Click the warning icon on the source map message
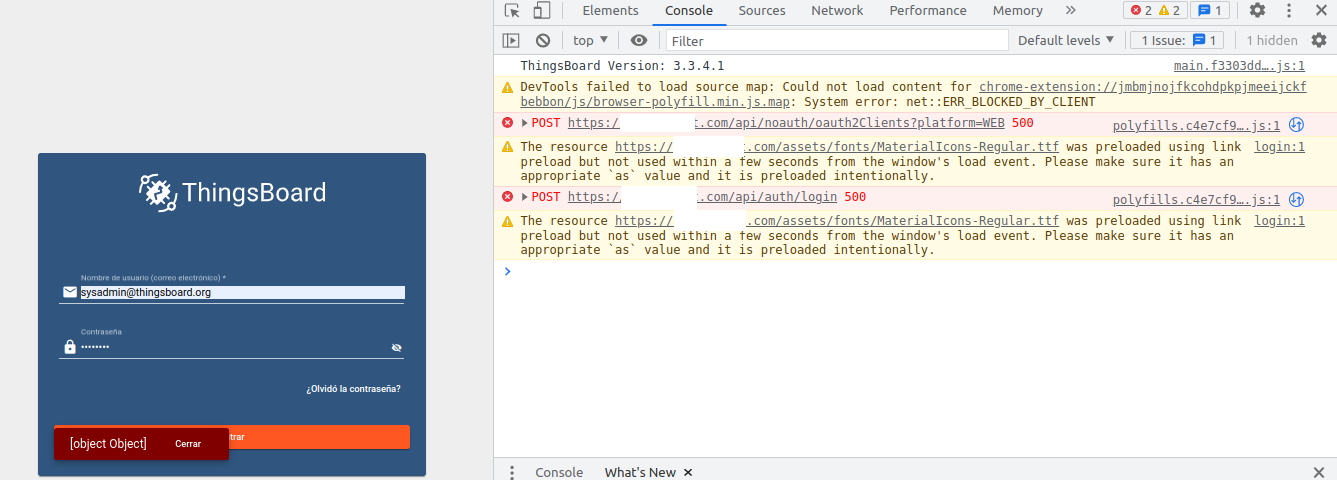The width and height of the screenshot is (1337, 480). (507, 88)
